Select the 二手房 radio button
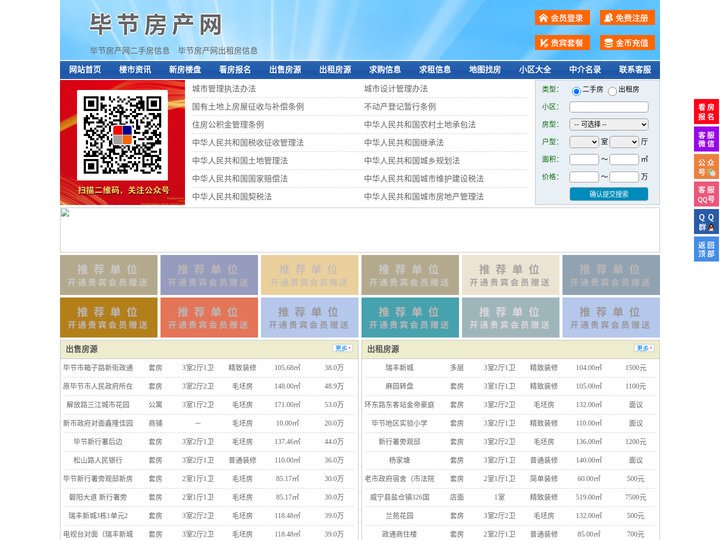The image size is (720, 540). click(576, 91)
